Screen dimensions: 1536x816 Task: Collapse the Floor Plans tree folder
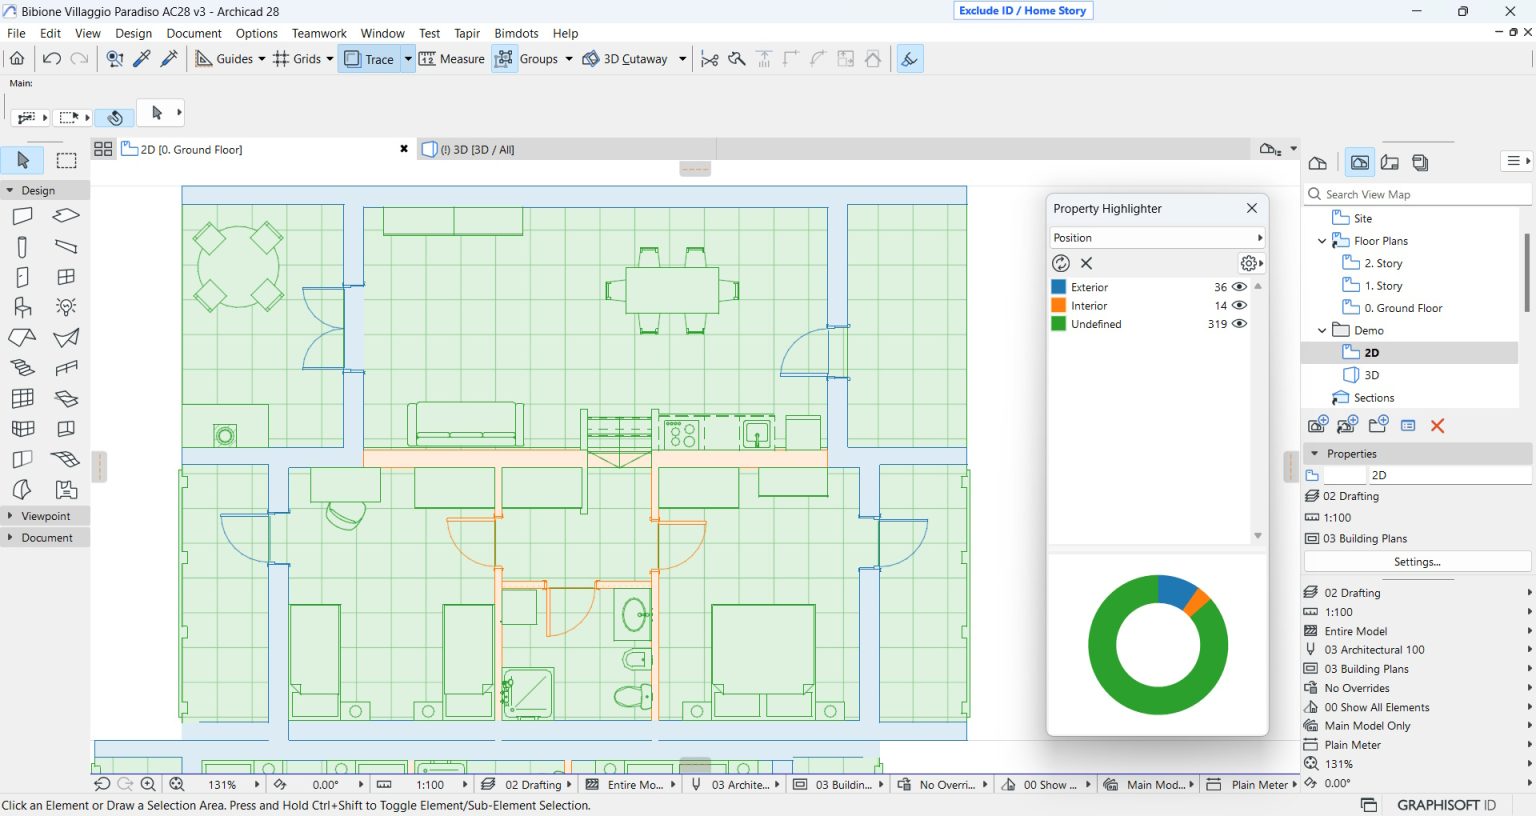pos(1322,241)
